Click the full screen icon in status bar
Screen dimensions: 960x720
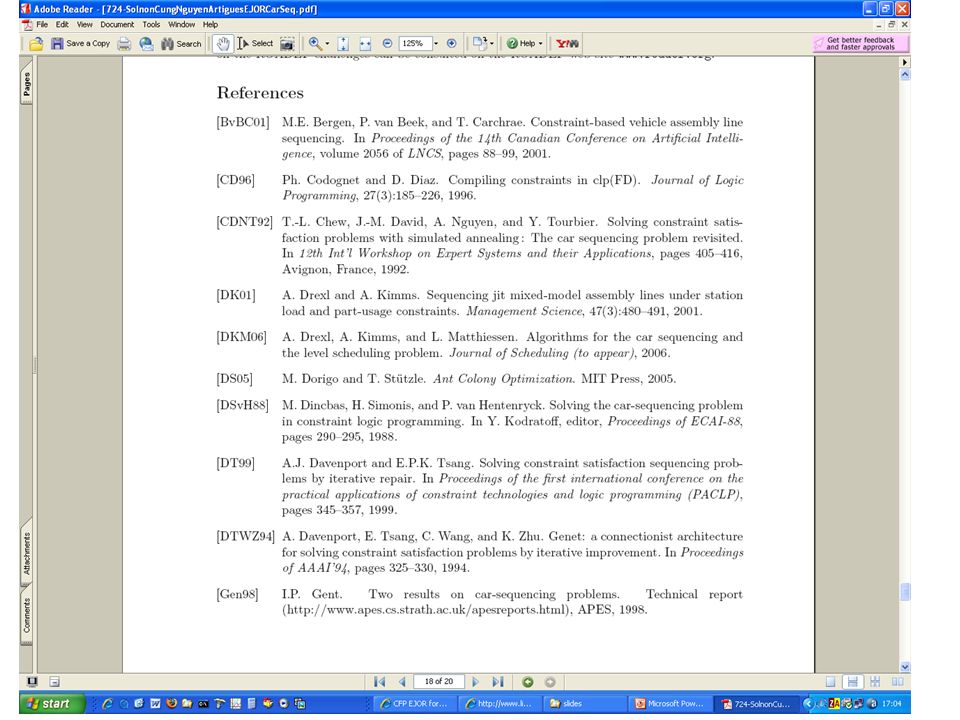(x=32, y=681)
